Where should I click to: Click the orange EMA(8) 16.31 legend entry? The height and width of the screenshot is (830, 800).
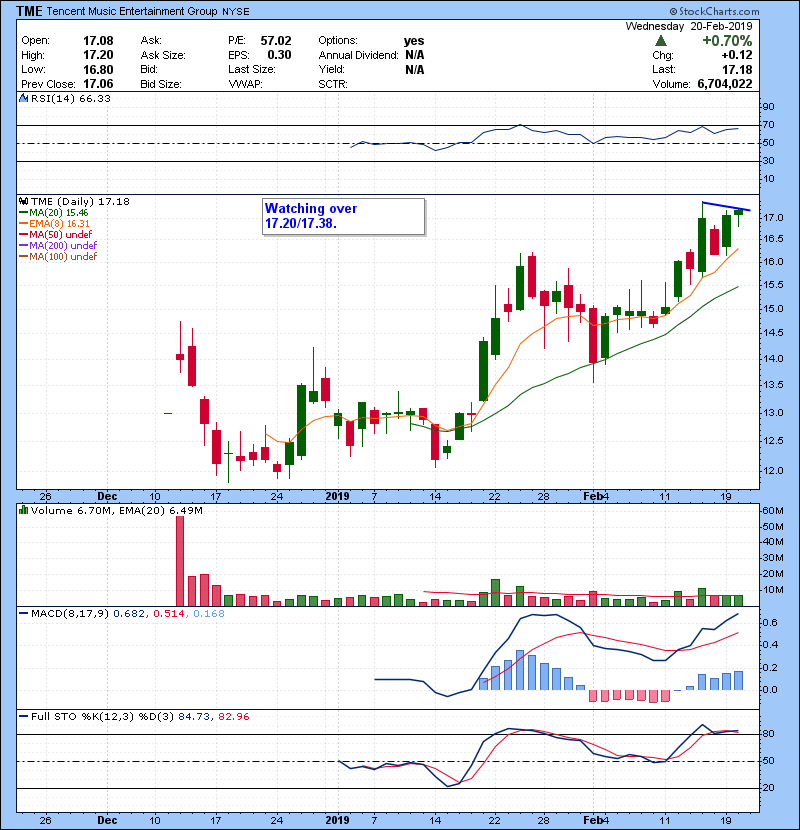[x=55, y=223]
